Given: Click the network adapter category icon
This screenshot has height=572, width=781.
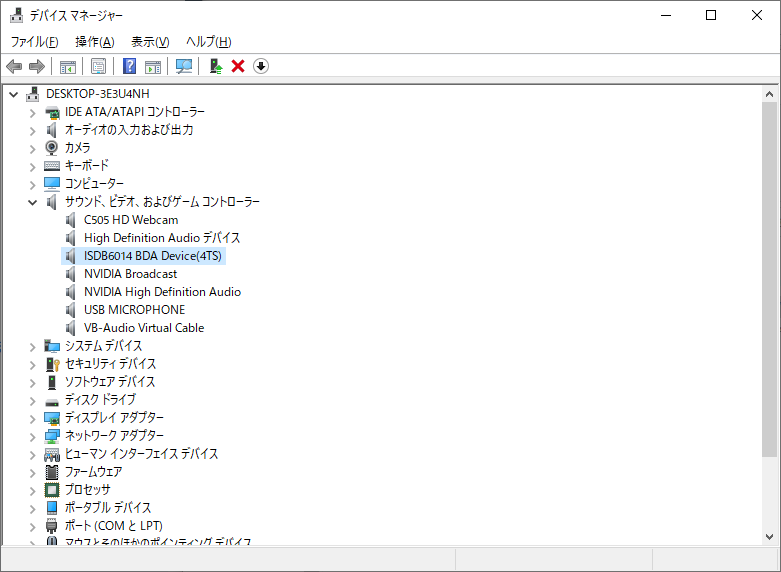Looking at the screenshot, I should [x=52, y=436].
